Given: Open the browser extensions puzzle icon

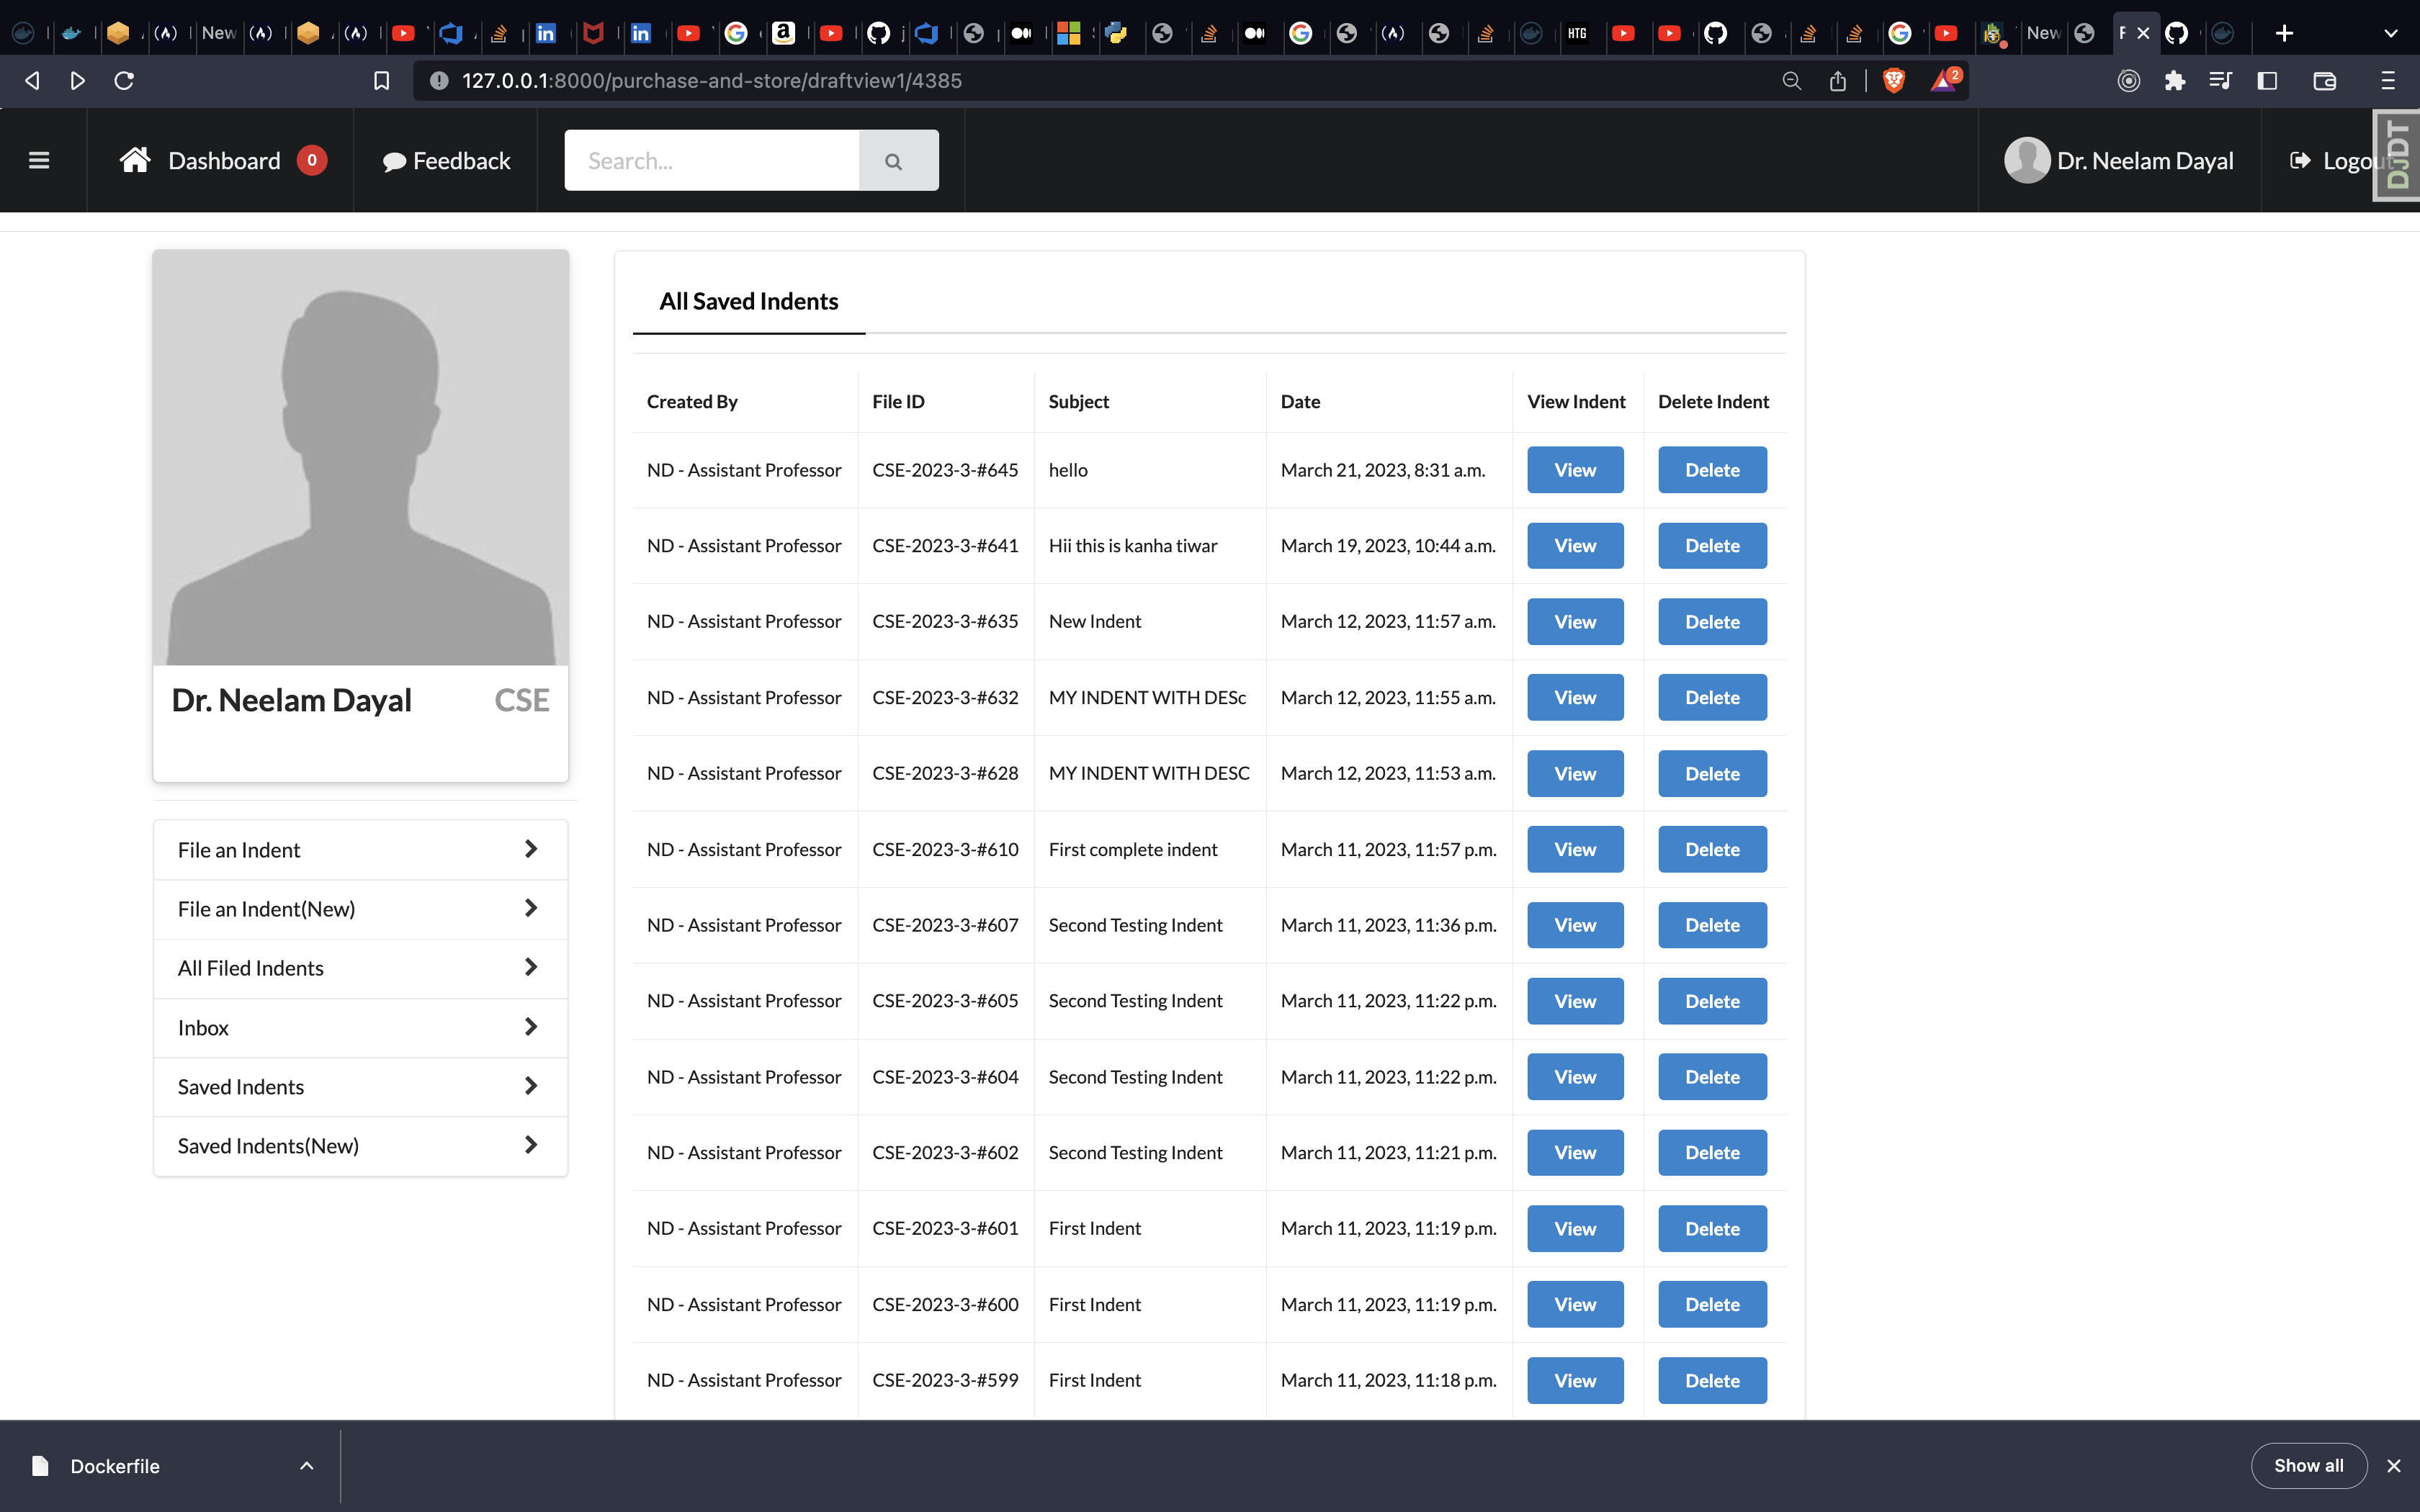Looking at the screenshot, I should click(x=2174, y=81).
